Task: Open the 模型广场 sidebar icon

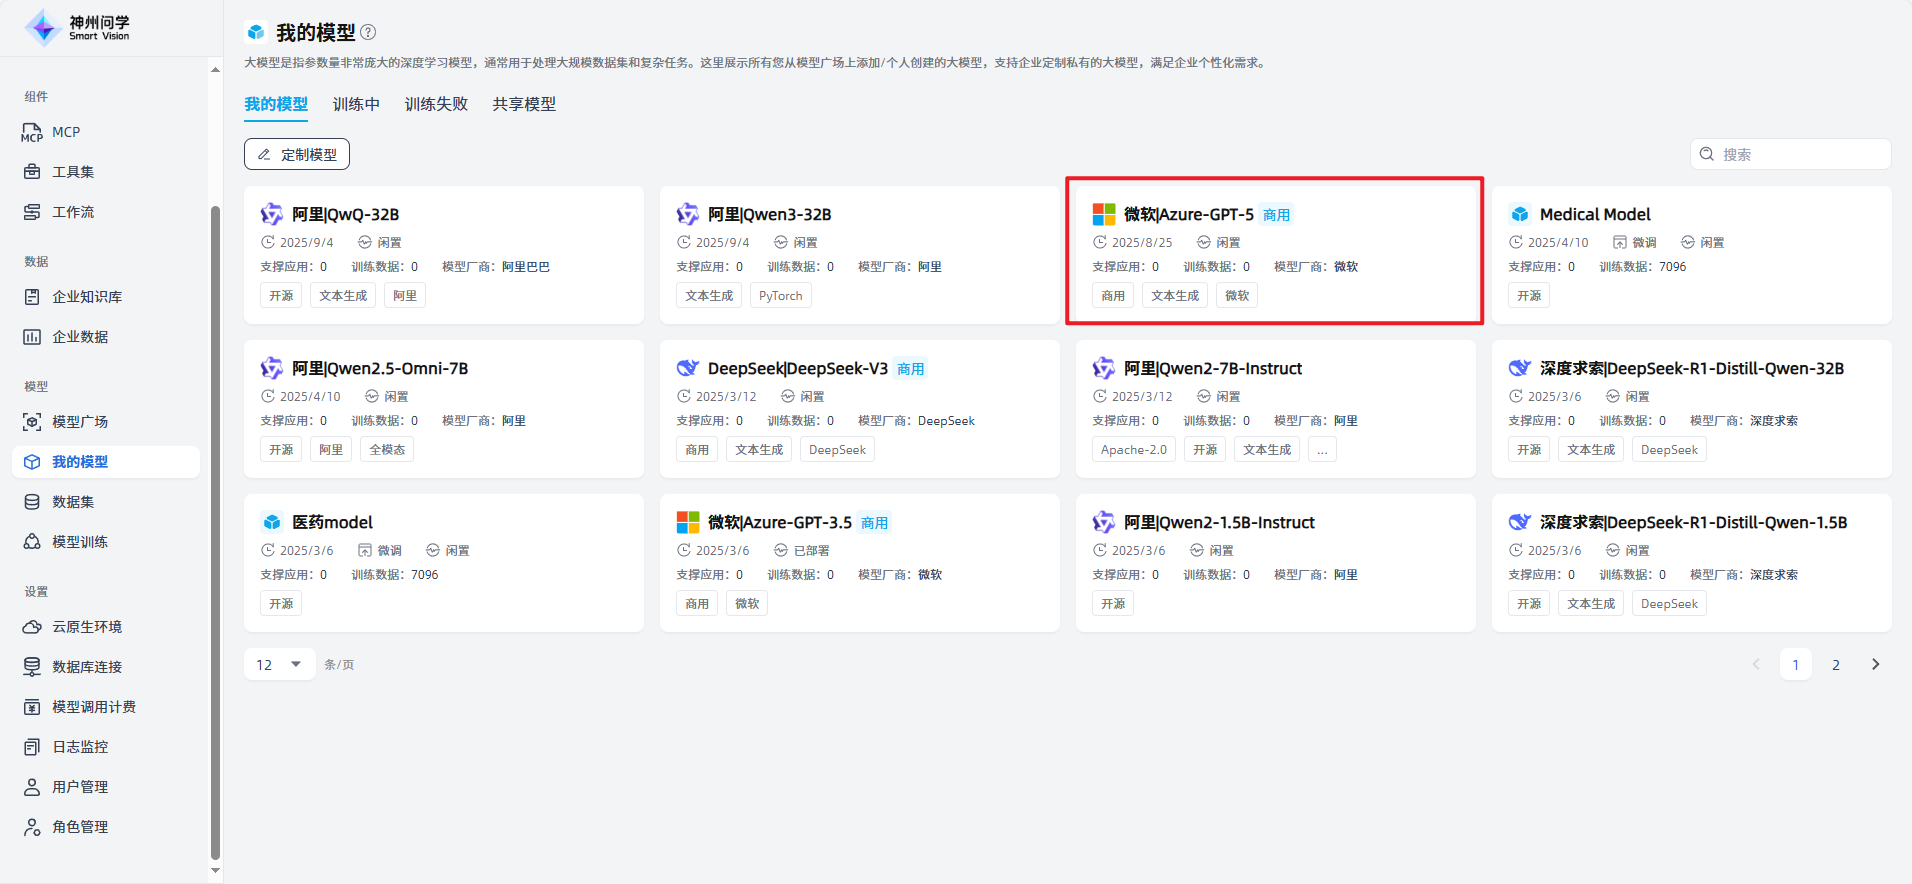Action: click(x=32, y=422)
